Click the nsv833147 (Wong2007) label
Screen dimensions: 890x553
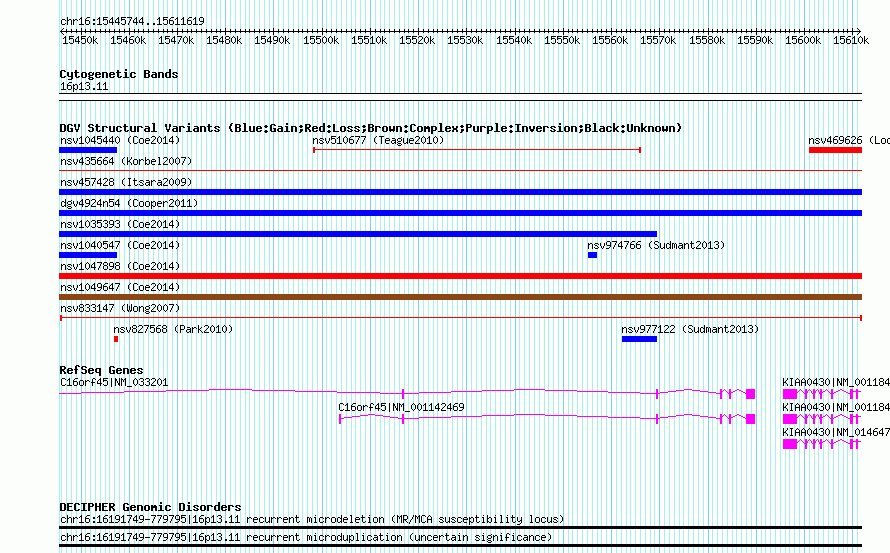point(120,308)
